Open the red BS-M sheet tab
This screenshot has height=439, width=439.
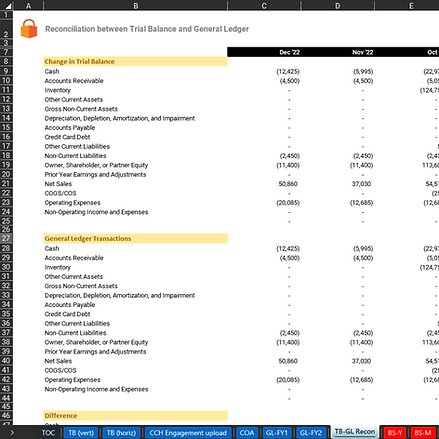pos(423,433)
